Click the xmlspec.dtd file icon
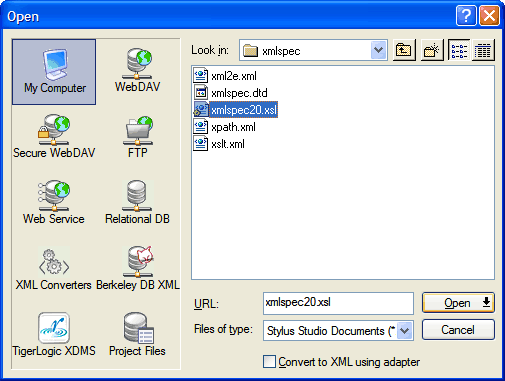 coord(201,93)
